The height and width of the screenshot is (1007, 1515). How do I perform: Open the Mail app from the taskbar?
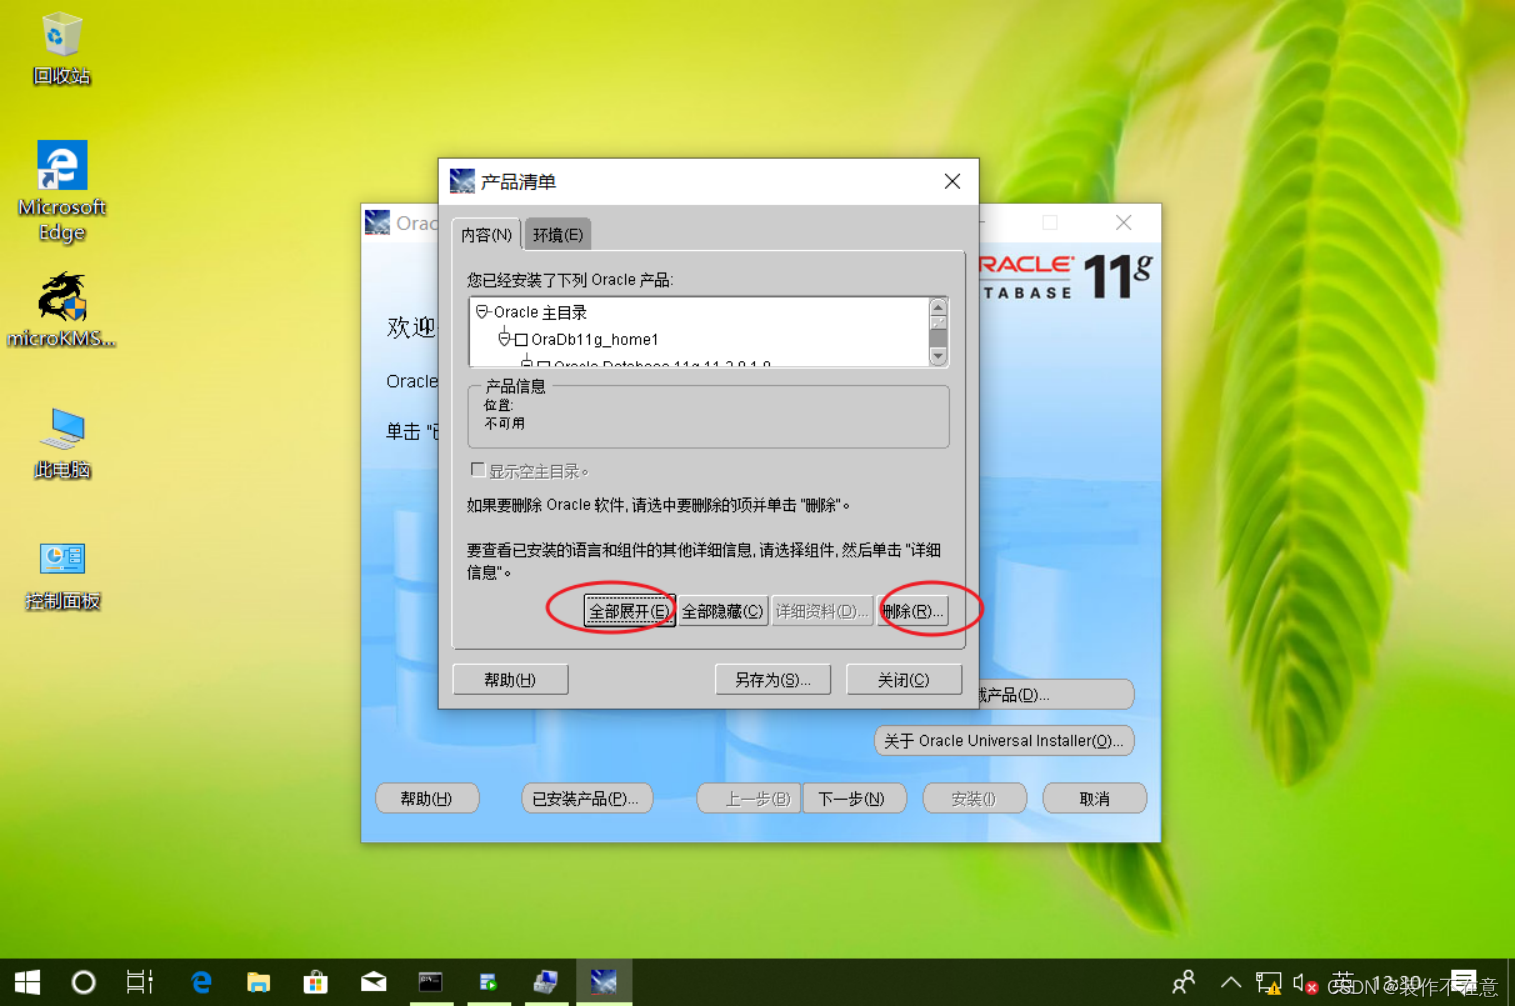coord(374,982)
